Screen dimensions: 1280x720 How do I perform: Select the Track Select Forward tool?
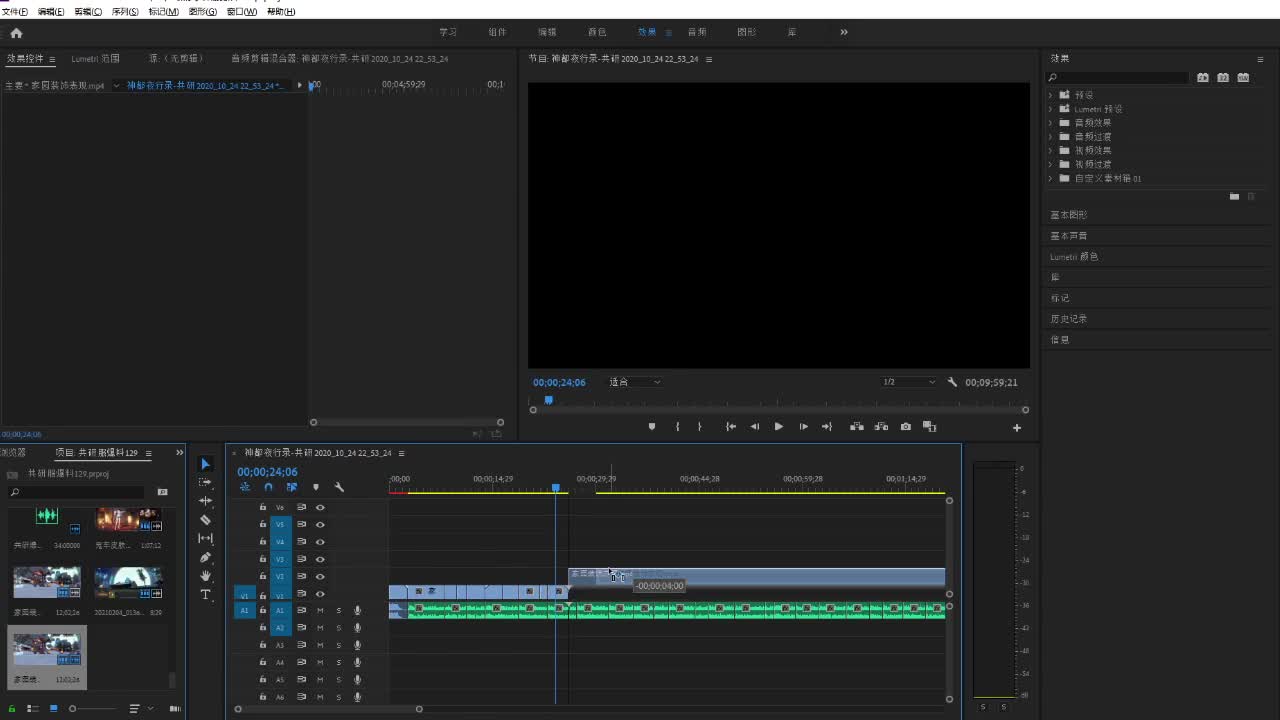tap(205, 482)
